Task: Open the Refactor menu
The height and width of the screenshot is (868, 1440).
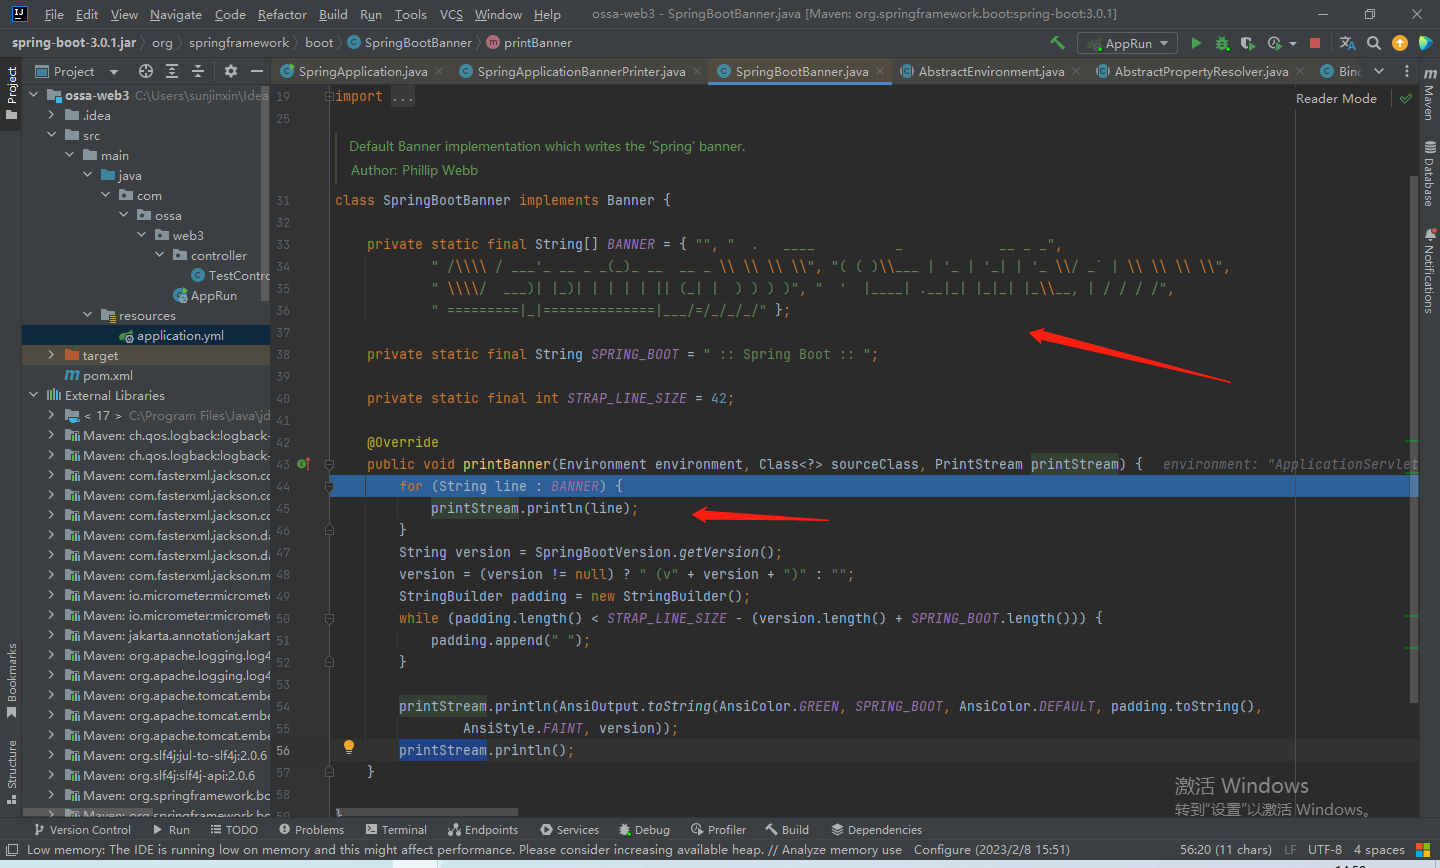Action: click(x=282, y=14)
